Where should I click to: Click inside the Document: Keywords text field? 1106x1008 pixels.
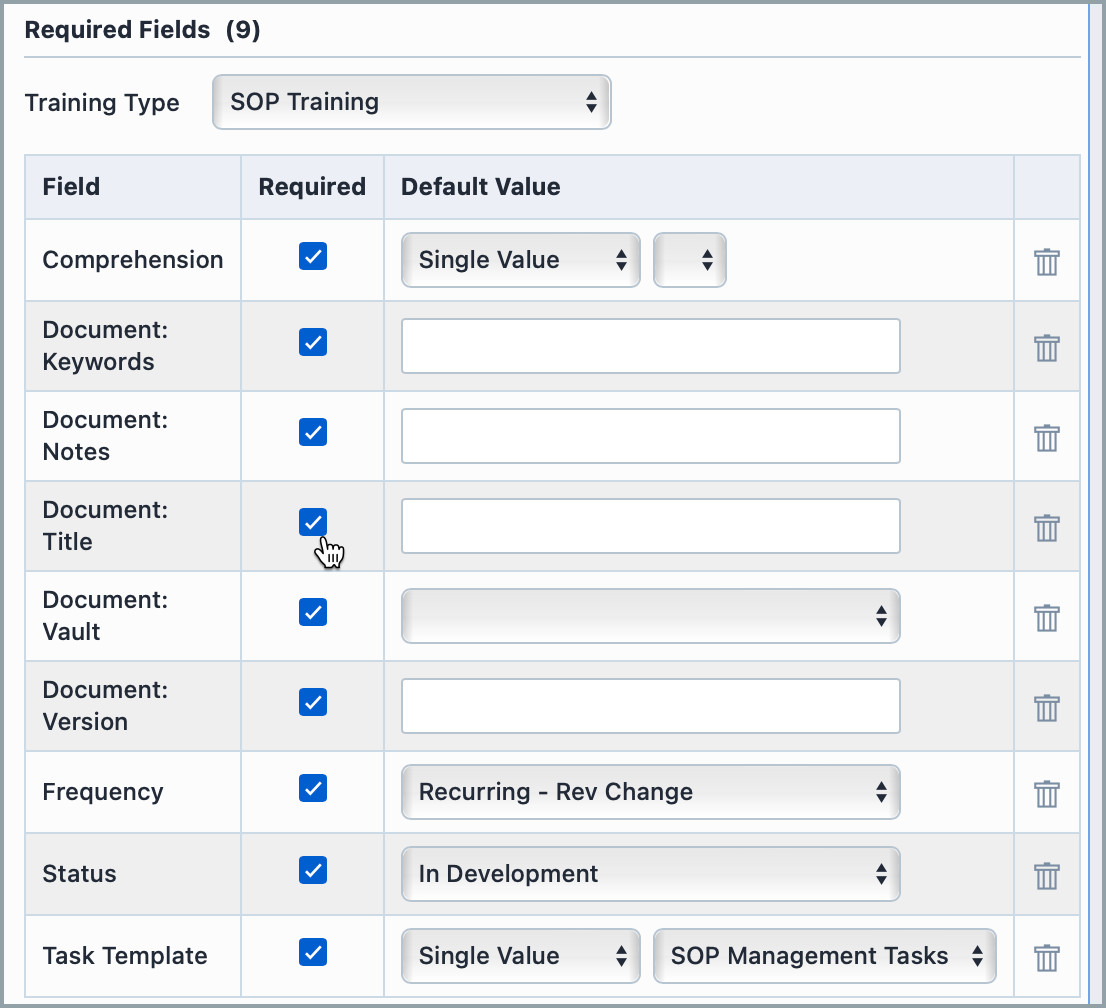tap(650, 346)
